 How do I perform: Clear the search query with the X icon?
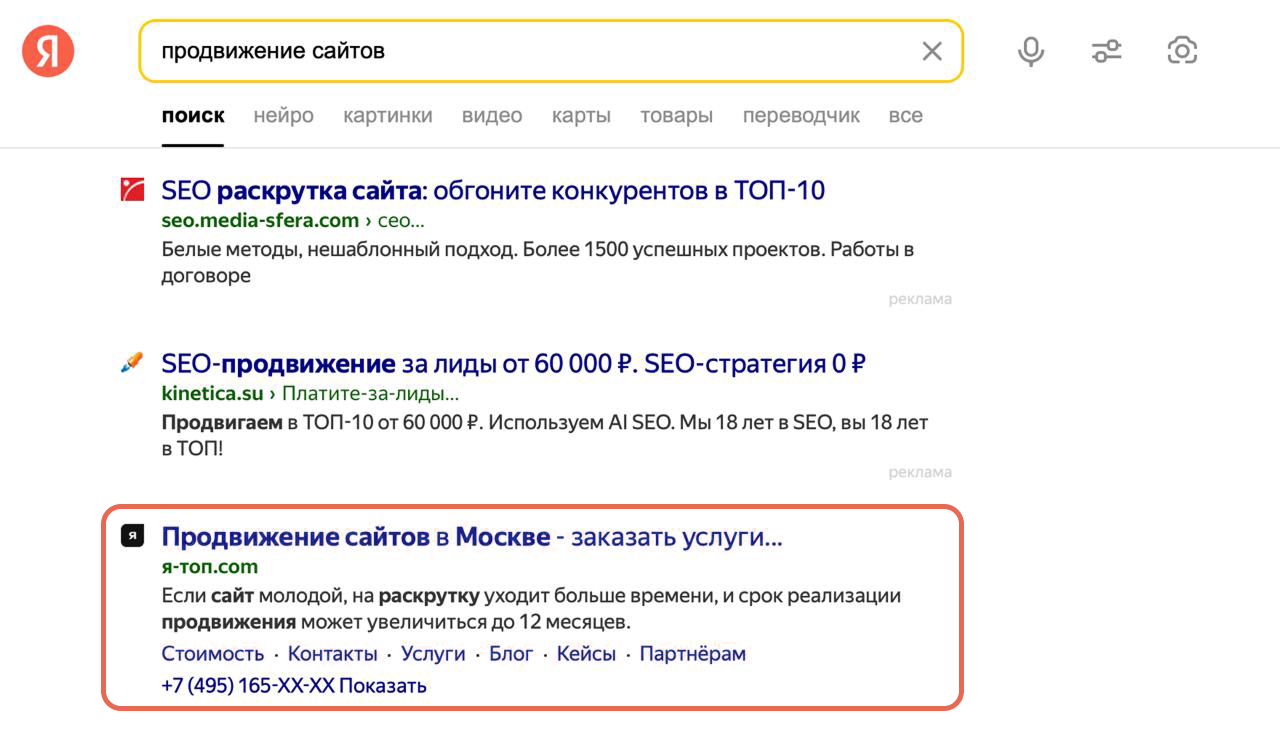pos(931,51)
